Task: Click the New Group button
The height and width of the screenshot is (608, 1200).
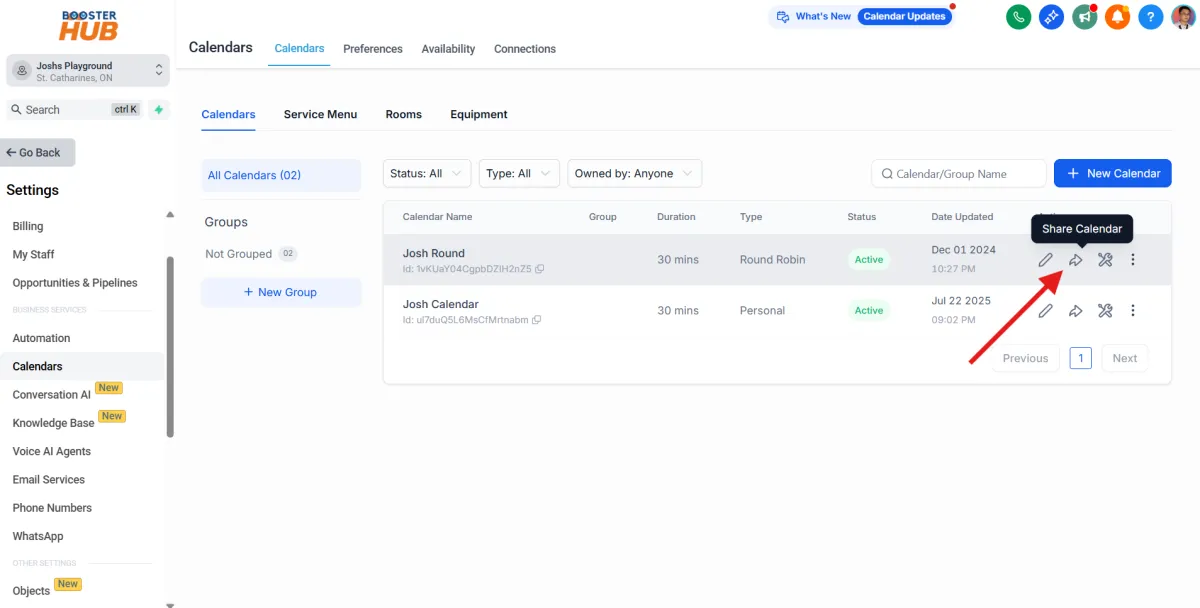Action: point(281,291)
